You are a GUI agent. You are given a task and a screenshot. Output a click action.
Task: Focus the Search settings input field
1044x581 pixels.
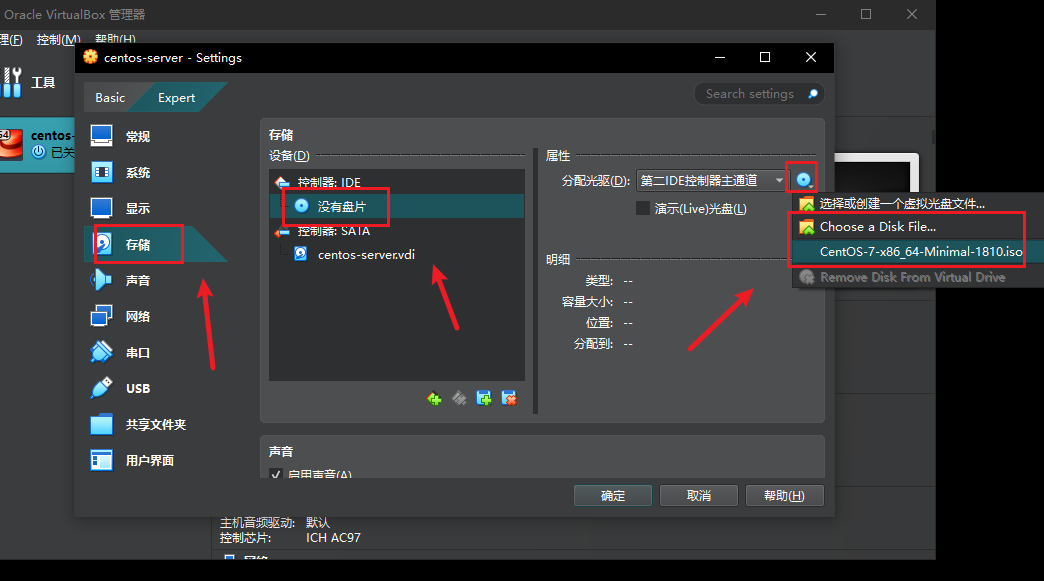point(758,94)
